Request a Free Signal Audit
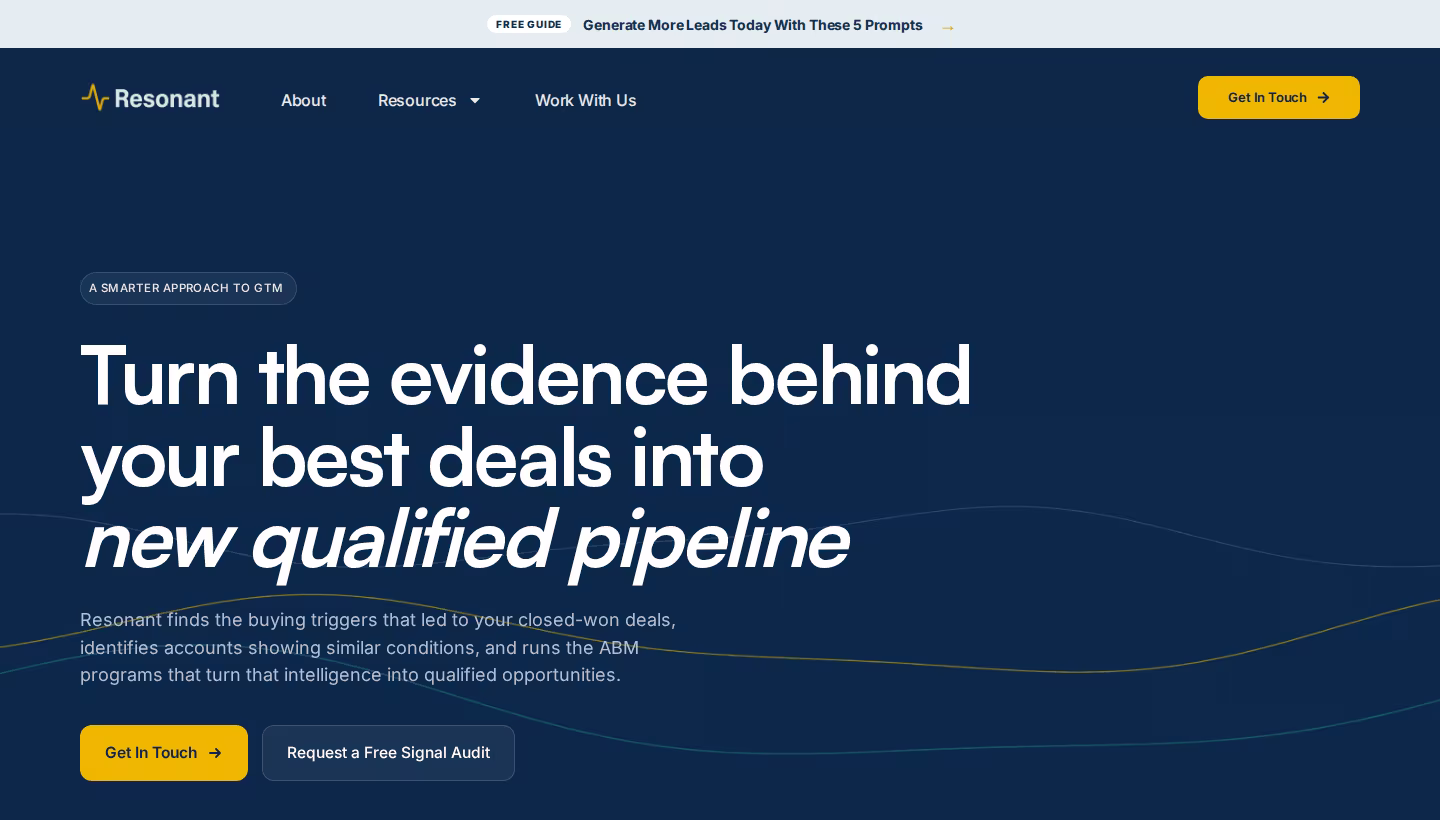Image resolution: width=1440 pixels, height=820 pixels. 388,753
